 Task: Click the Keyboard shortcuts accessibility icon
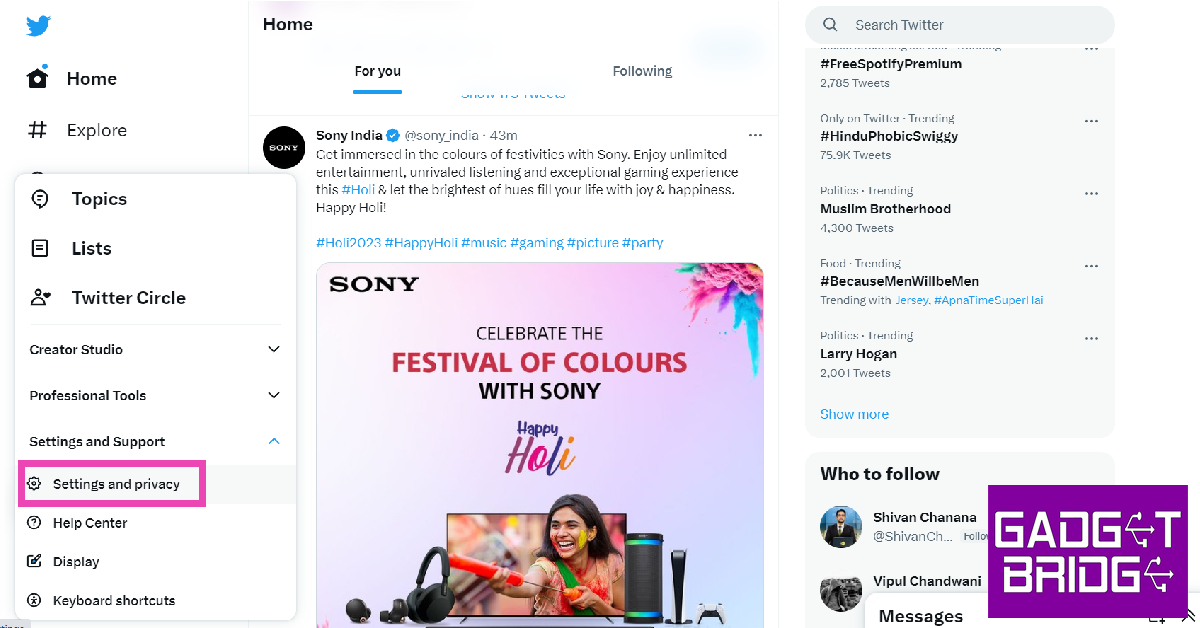click(34, 601)
